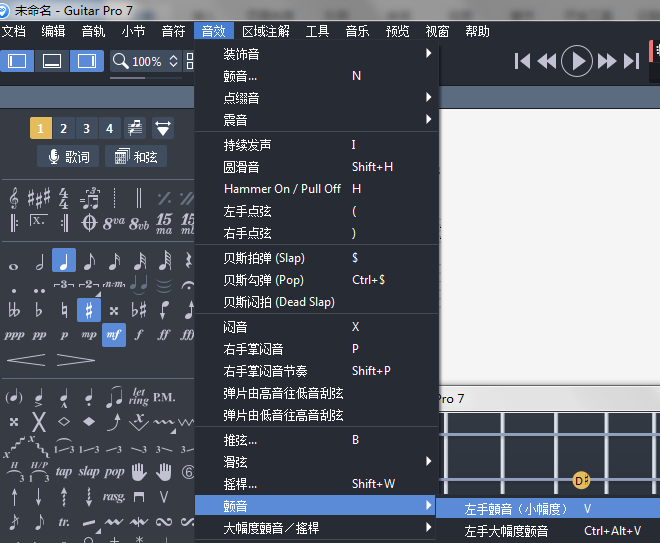
Task: Click the 8va octave icon
Action: pos(114,221)
